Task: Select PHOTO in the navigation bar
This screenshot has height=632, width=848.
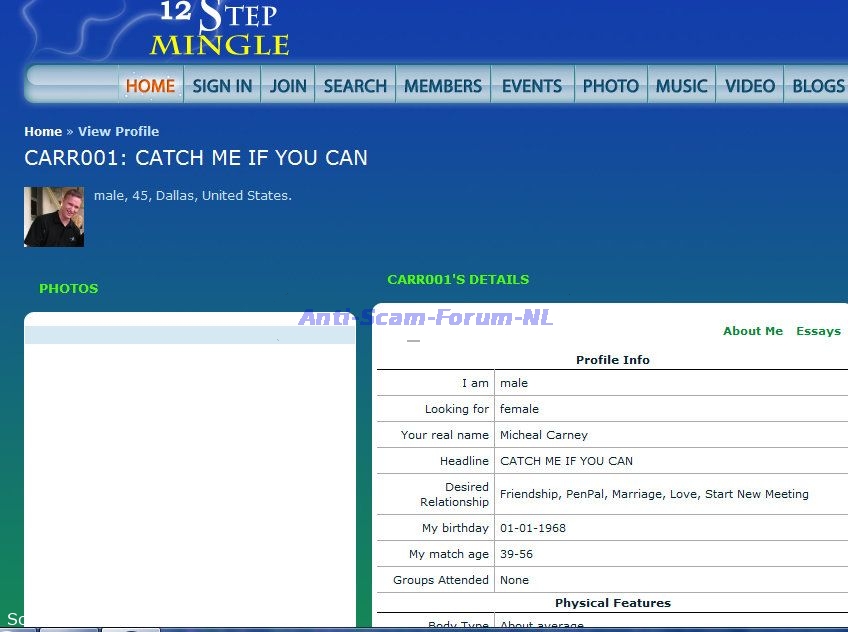Action: pos(611,86)
